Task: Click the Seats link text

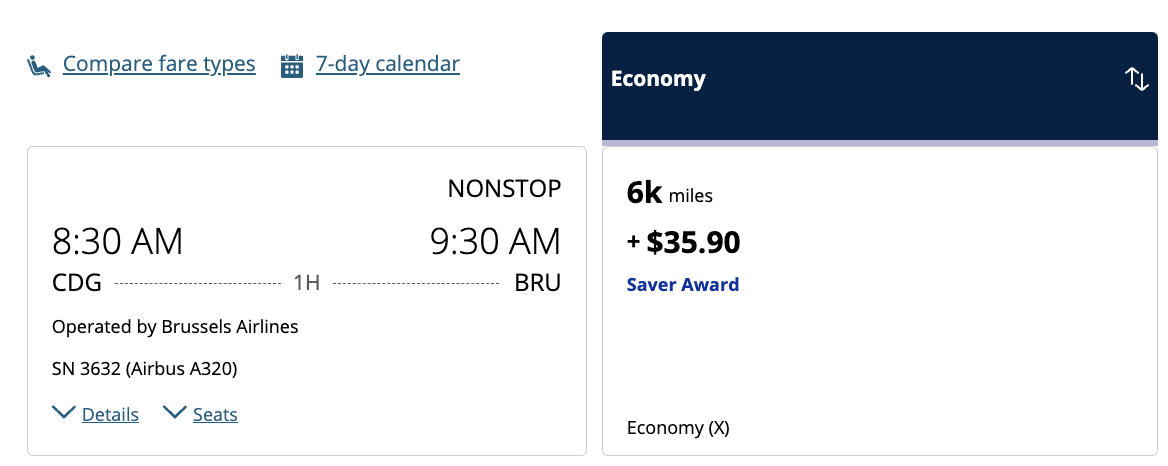Action: click(215, 415)
